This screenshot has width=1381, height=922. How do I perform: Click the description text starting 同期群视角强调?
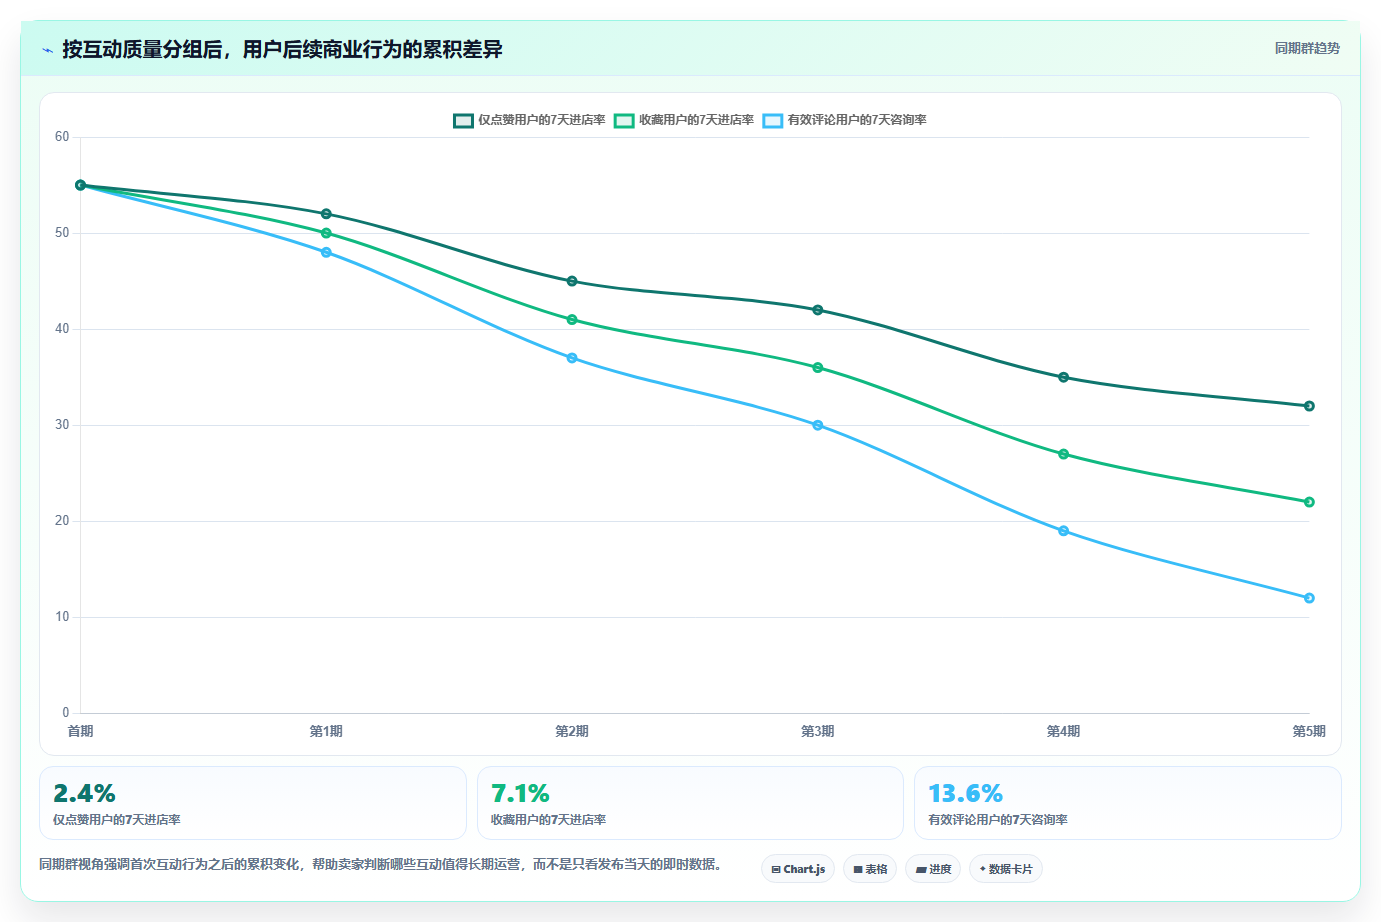point(380,864)
